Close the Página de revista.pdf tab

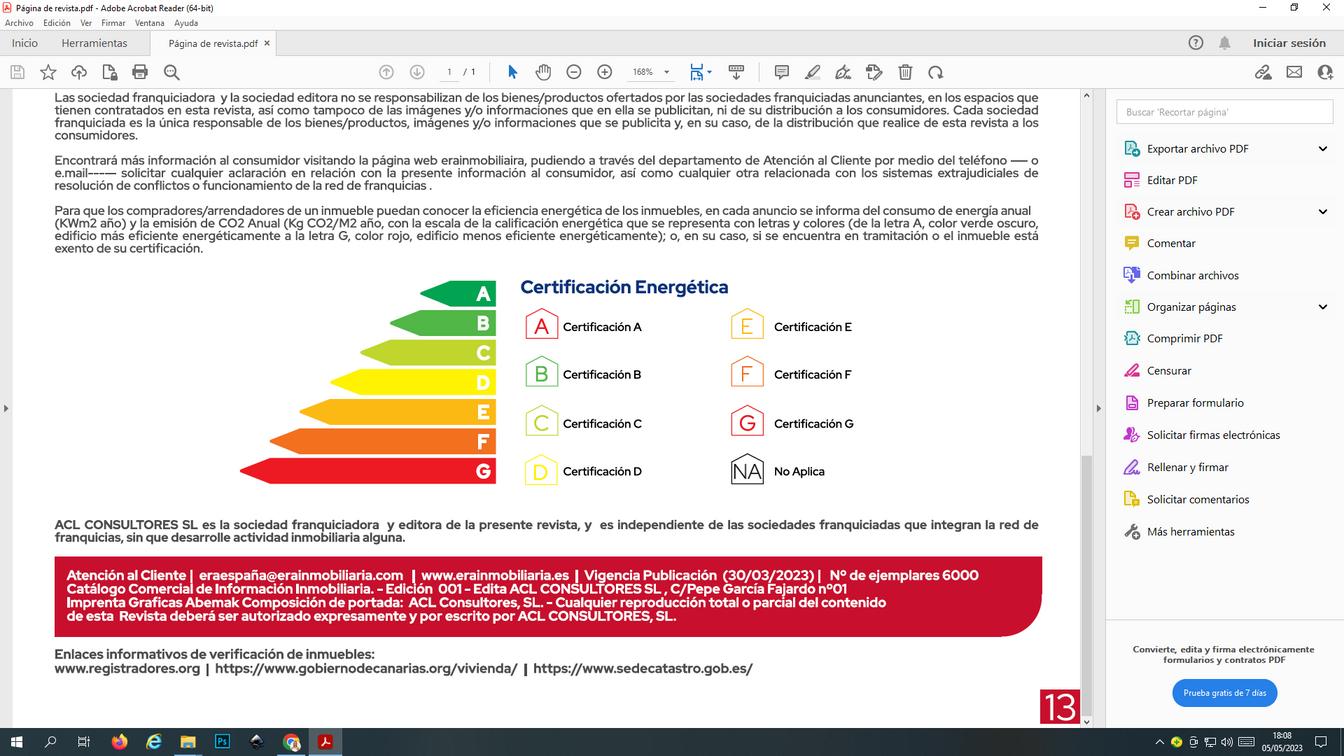pyautogui.click(x=267, y=43)
